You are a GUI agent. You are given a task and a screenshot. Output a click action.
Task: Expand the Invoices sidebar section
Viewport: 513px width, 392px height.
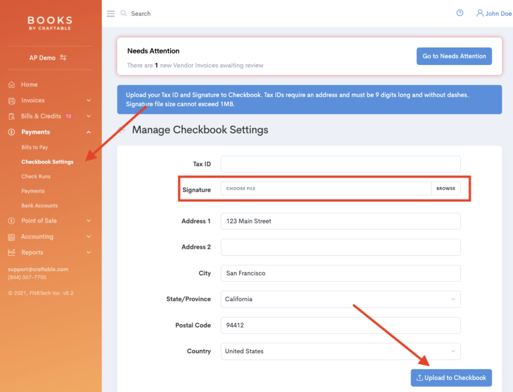89,100
